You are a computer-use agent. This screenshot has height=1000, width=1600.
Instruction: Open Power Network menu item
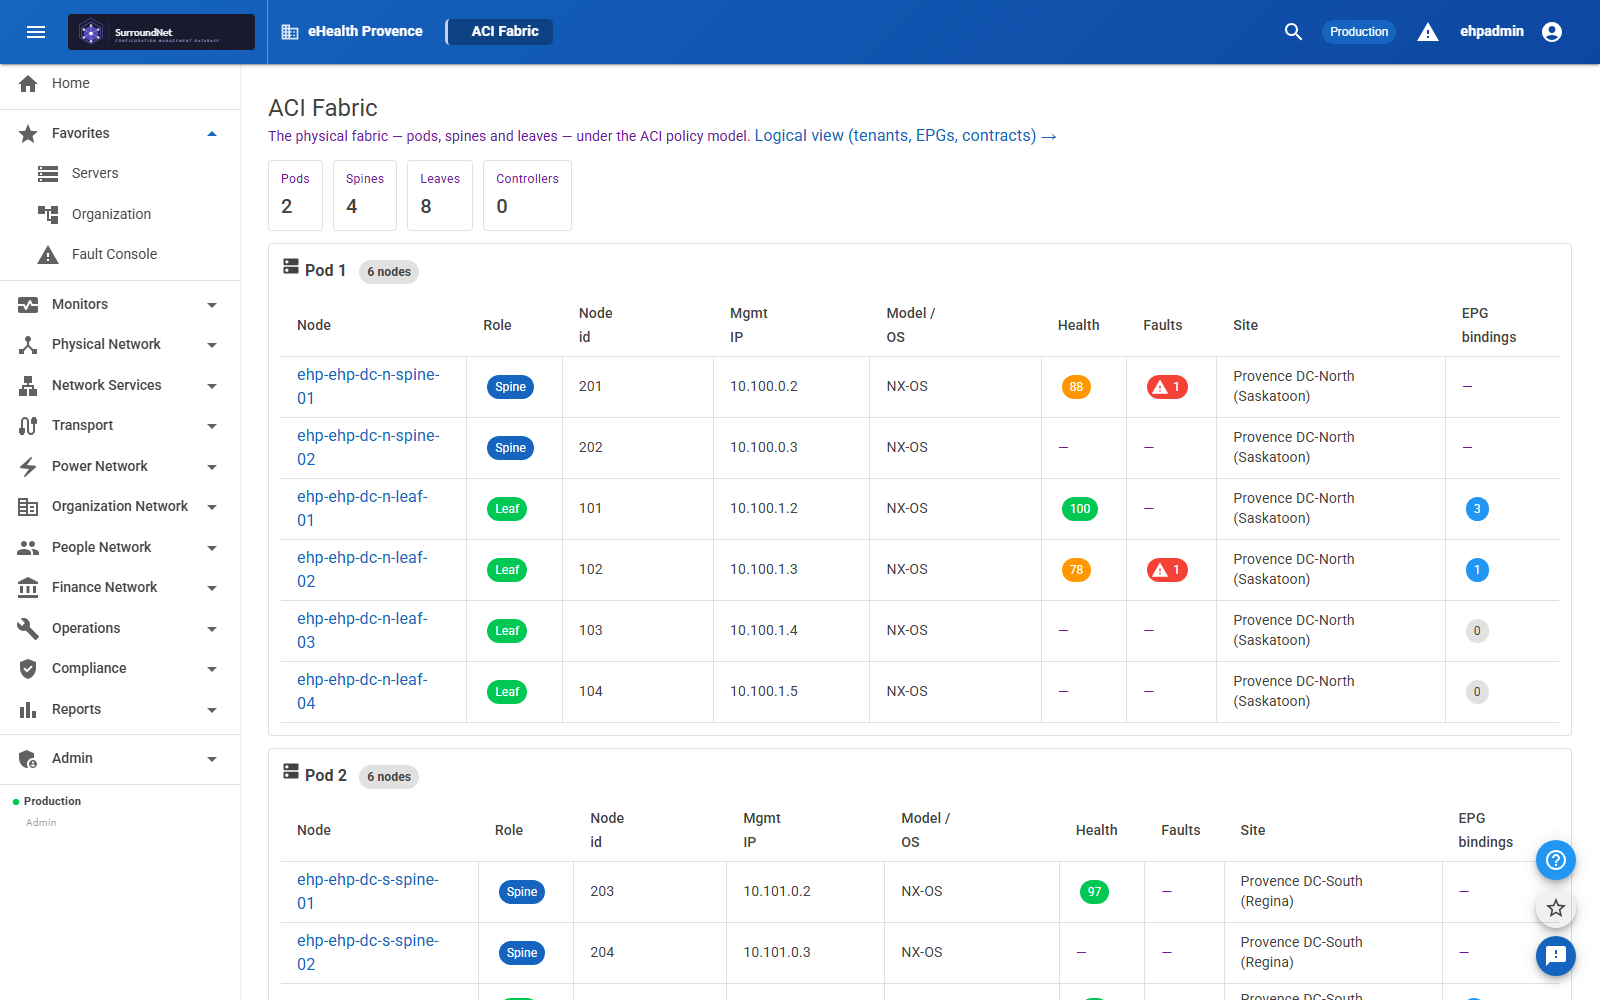tap(120, 466)
